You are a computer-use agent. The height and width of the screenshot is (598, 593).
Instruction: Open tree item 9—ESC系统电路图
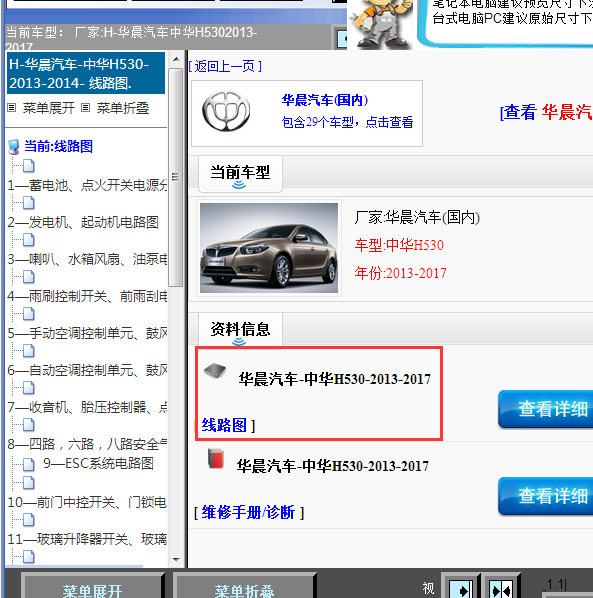coord(98,463)
